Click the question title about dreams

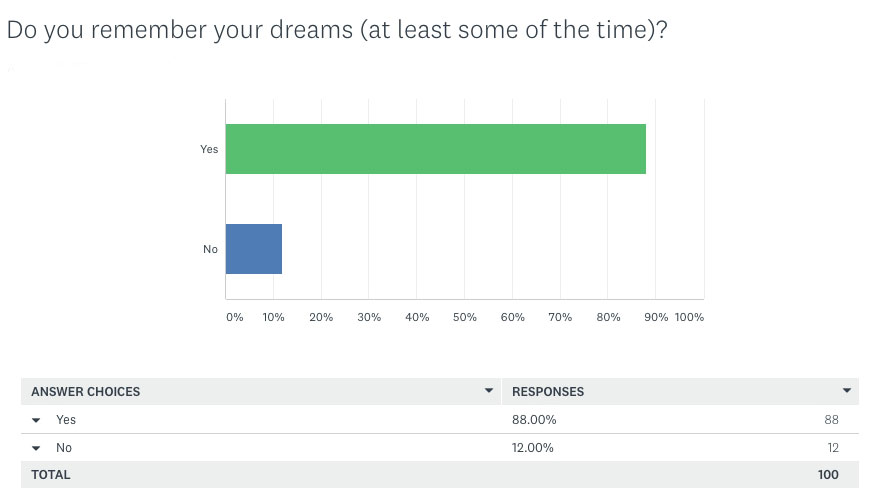click(337, 30)
